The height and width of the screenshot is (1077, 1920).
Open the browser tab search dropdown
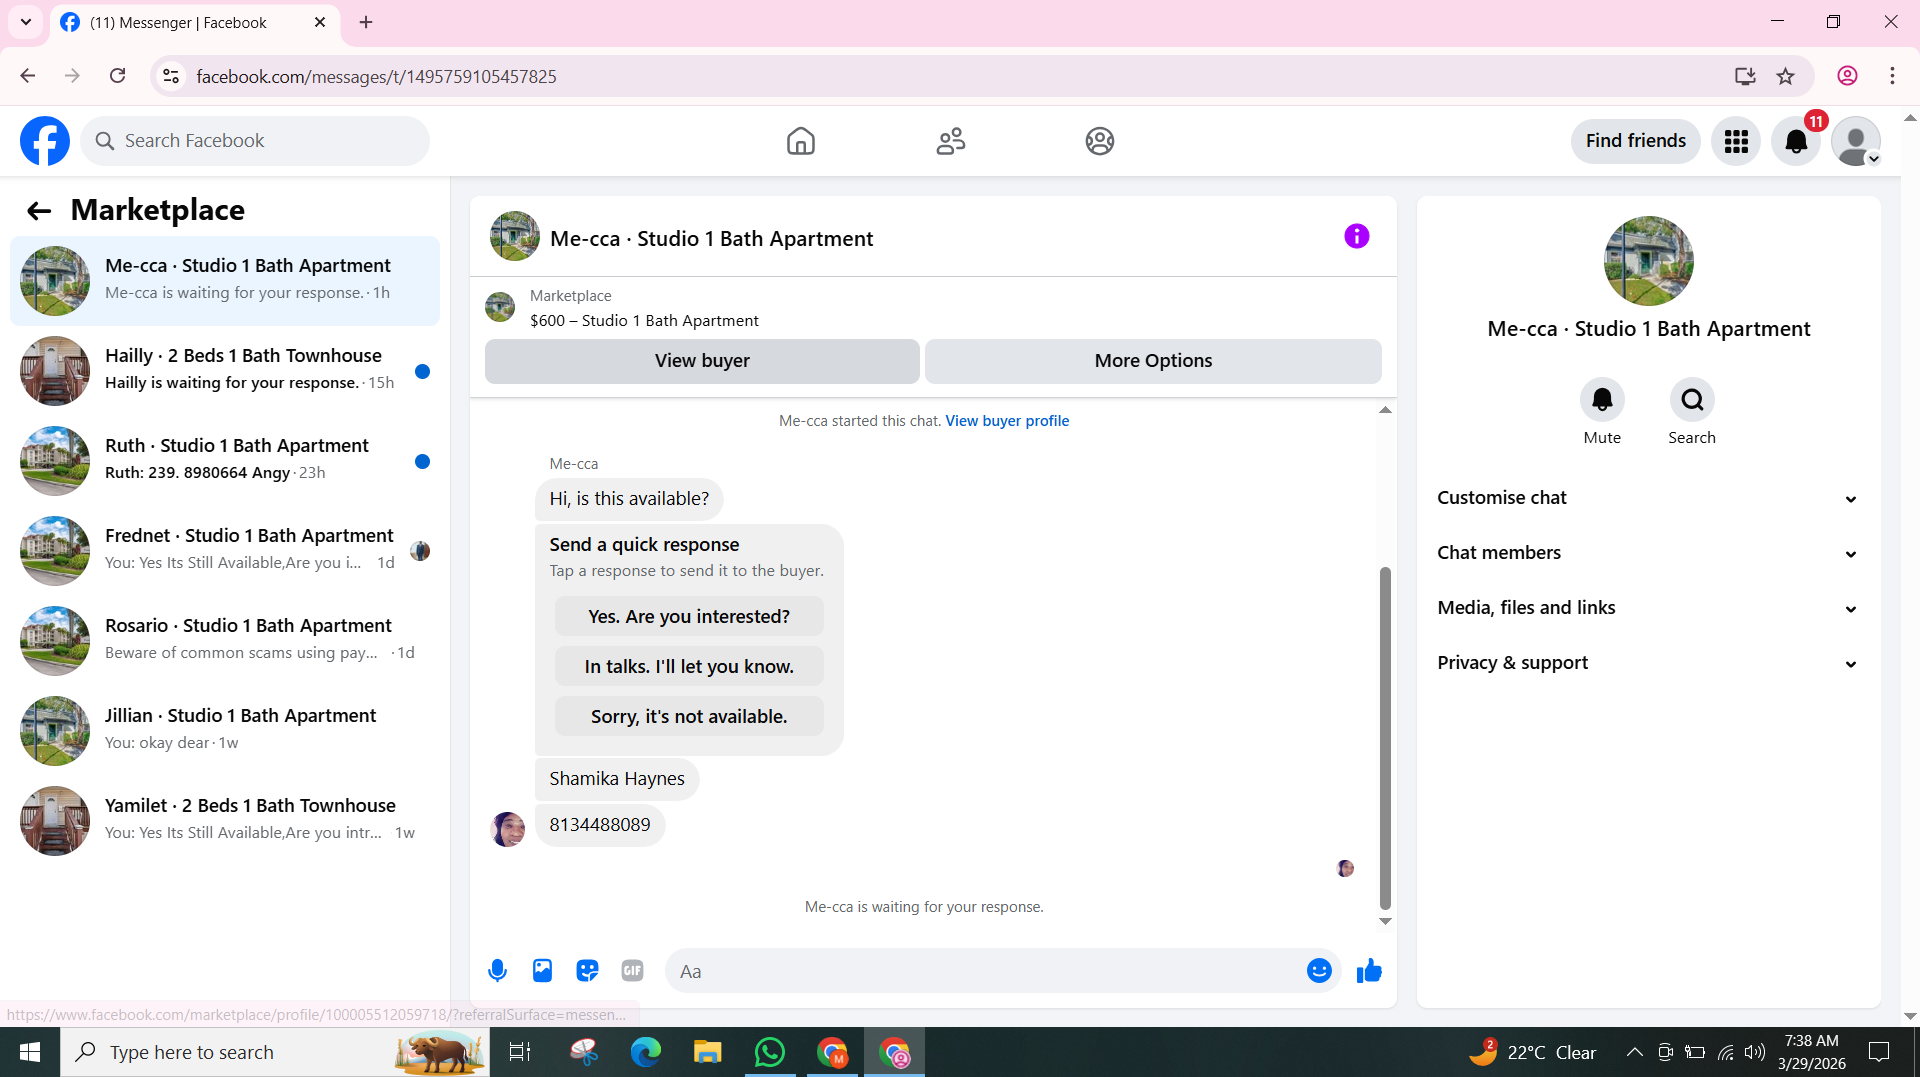coord(26,22)
